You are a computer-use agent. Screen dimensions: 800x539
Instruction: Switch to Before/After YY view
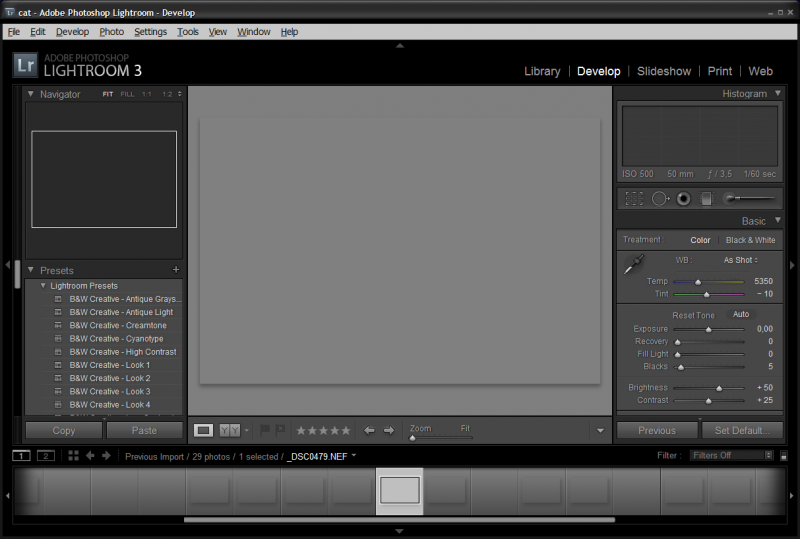pos(230,430)
